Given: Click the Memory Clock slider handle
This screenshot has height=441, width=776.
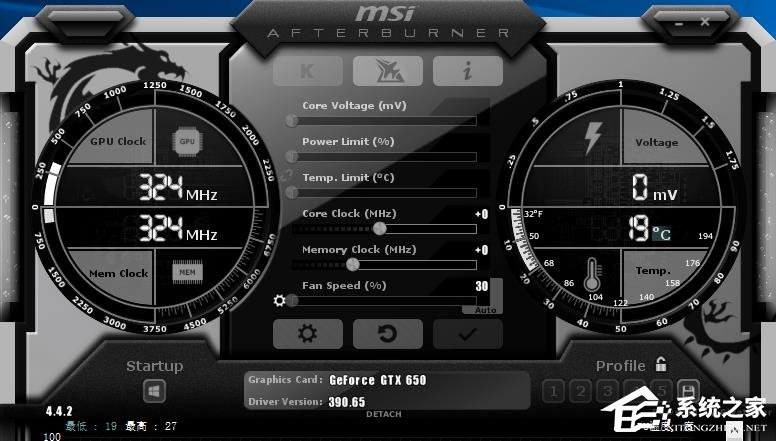Looking at the screenshot, I should coord(352,265).
